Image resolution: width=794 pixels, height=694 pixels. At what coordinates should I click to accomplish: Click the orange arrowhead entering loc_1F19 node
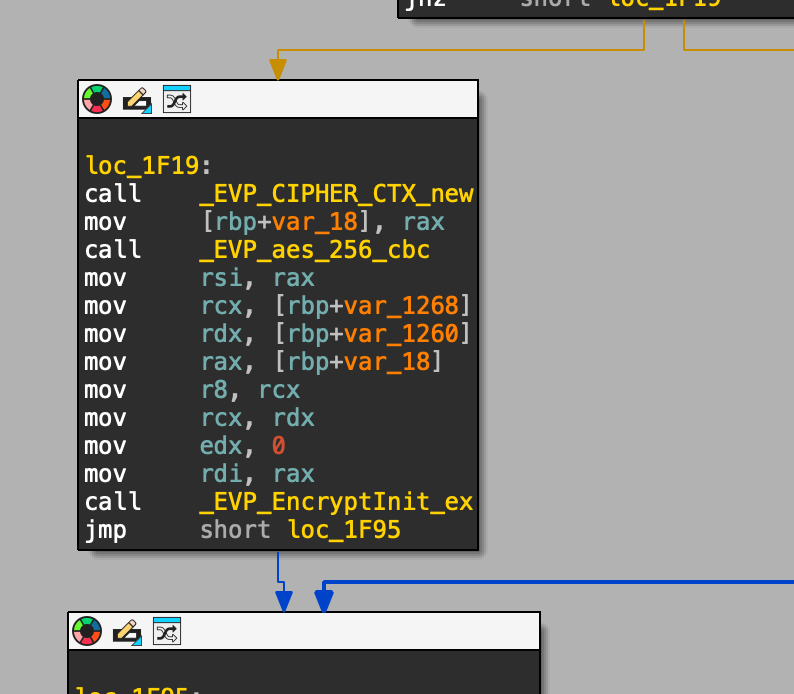pyautogui.click(x=278, y=69)
